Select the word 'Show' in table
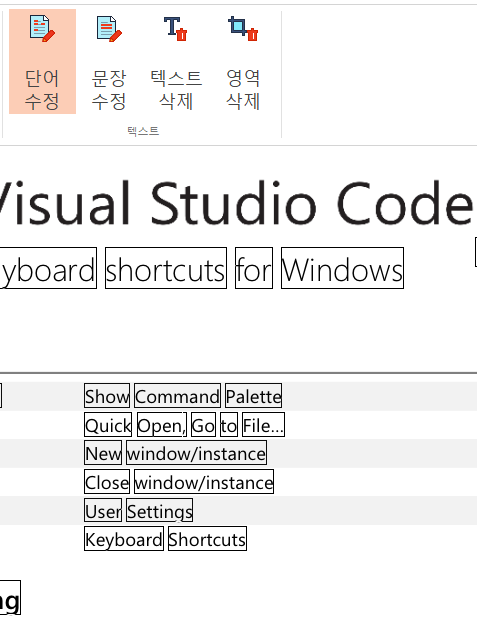Viewport: 477px width, 620px height. (x=107, y=395)
